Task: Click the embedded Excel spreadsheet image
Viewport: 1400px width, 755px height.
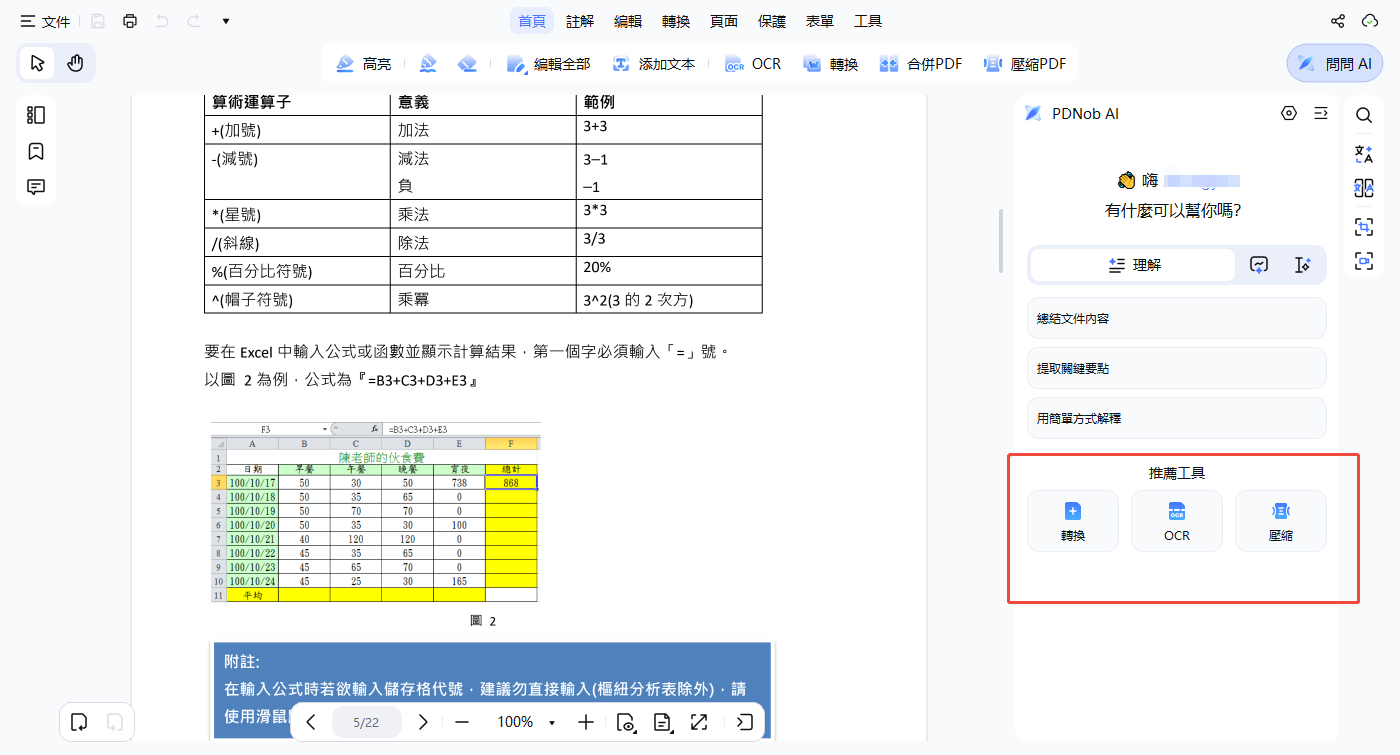Action: [375, 512]
